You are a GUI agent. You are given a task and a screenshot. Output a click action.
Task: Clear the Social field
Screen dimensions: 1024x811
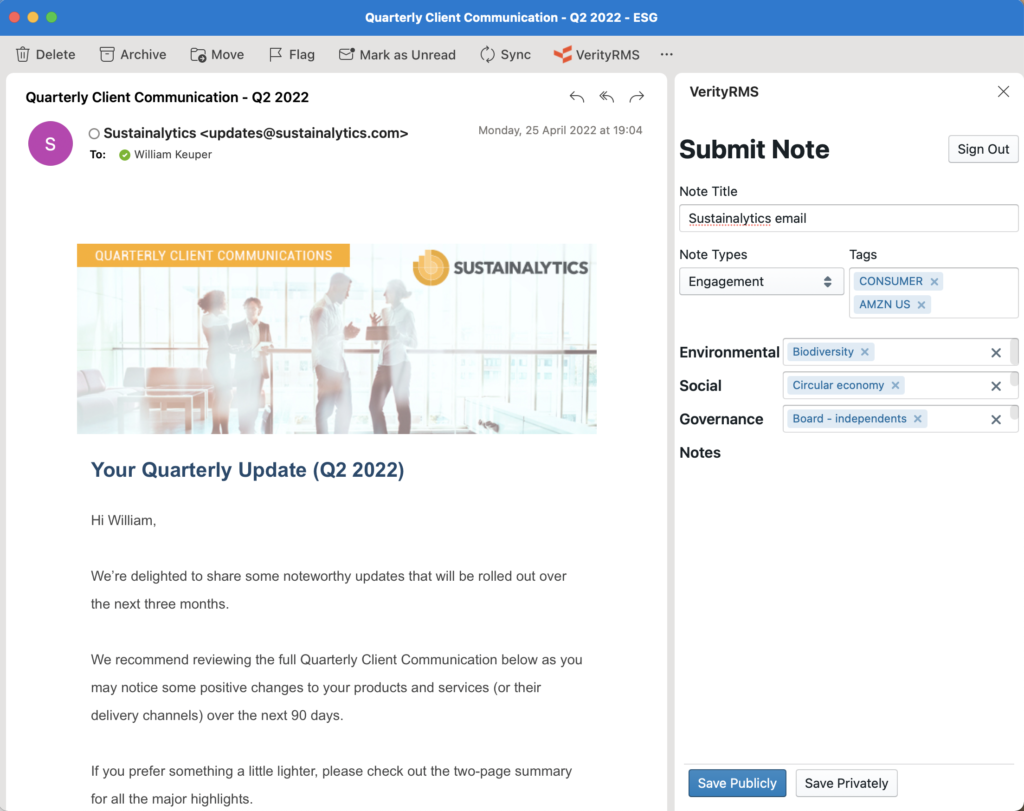click(x=996, y=386)
